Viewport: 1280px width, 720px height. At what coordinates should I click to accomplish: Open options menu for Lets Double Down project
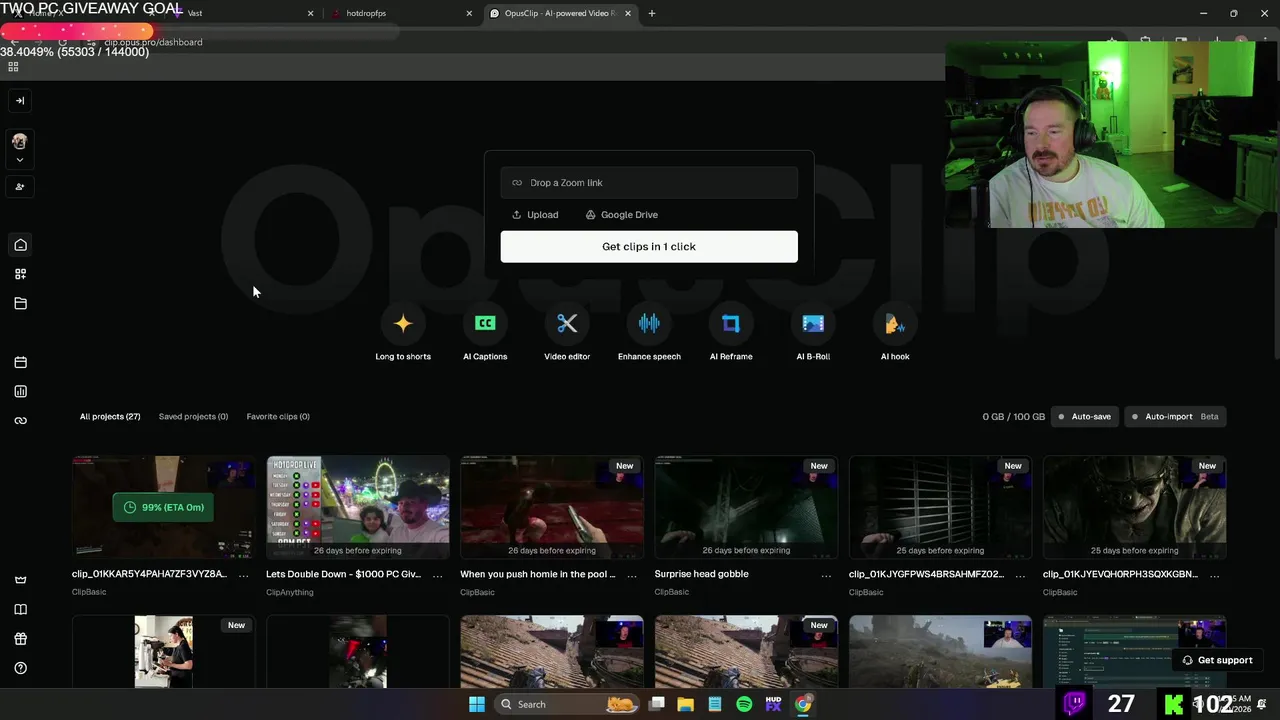pos(437,575)
